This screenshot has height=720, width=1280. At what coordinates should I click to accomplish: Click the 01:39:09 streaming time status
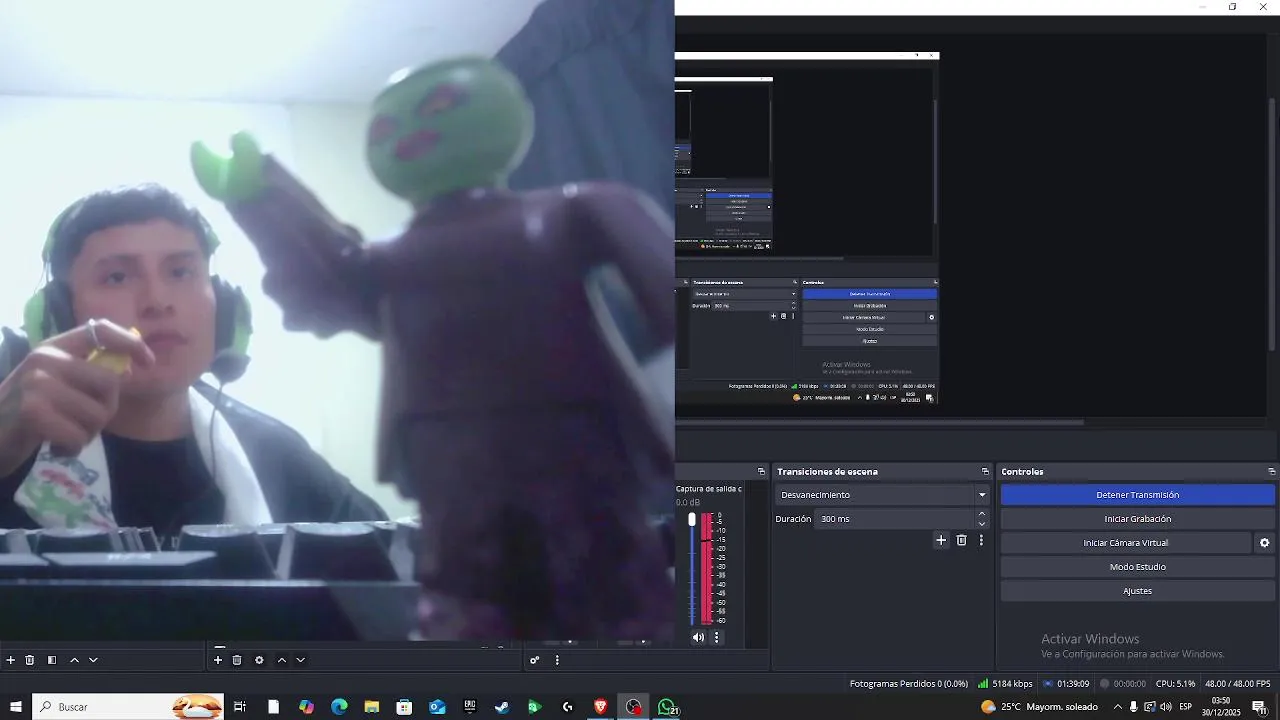(x=1066, y=684)
